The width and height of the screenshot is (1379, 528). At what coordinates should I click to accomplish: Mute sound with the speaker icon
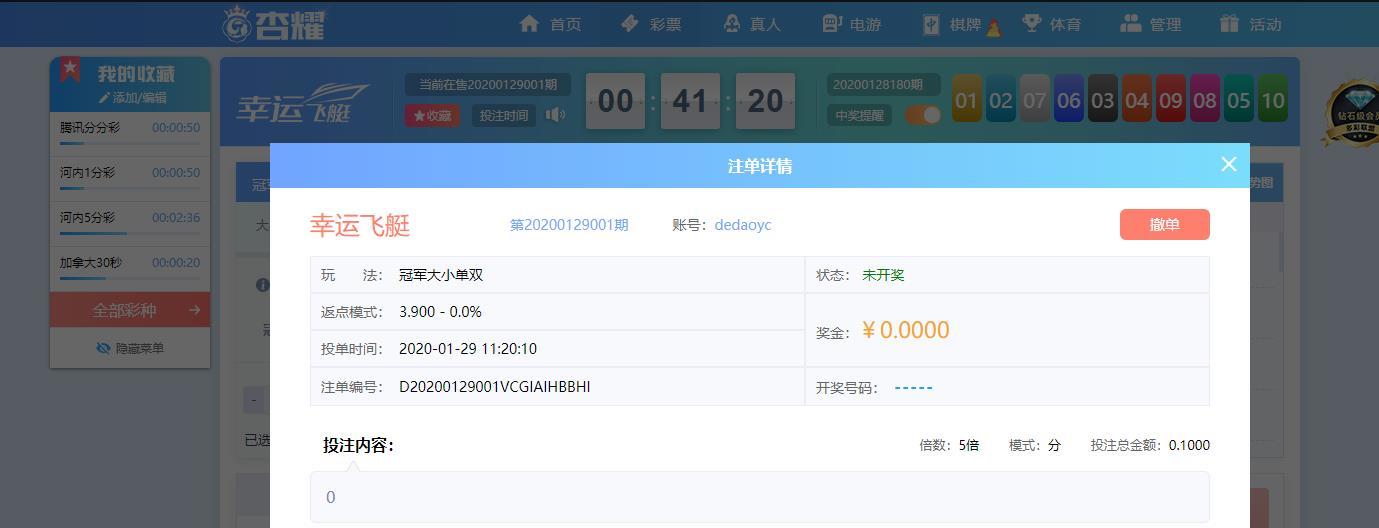555,115
